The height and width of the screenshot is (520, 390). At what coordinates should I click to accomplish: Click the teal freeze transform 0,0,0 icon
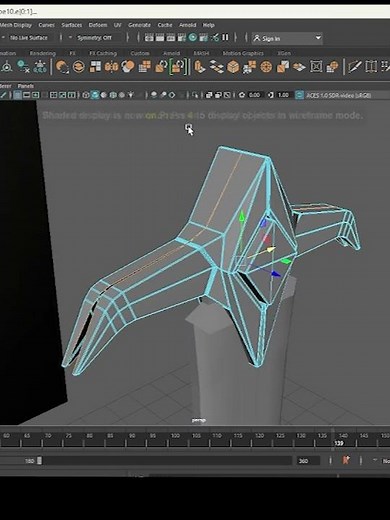[x=40, y=67]
